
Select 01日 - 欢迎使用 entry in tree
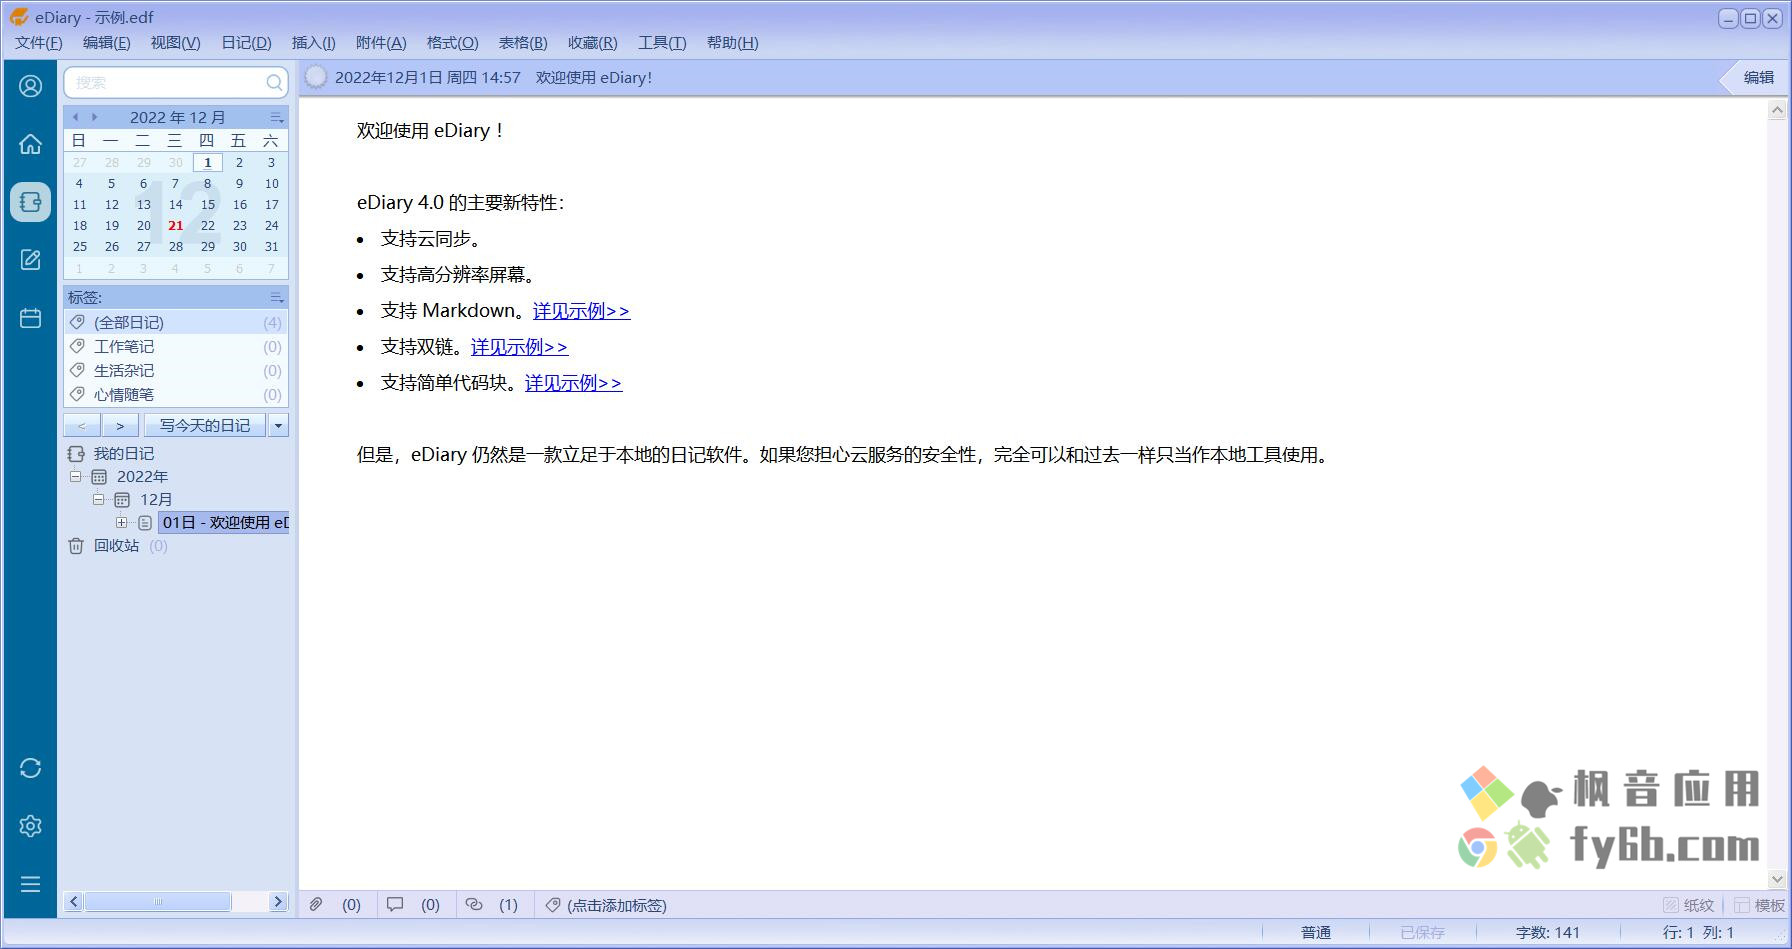(224, 522)
